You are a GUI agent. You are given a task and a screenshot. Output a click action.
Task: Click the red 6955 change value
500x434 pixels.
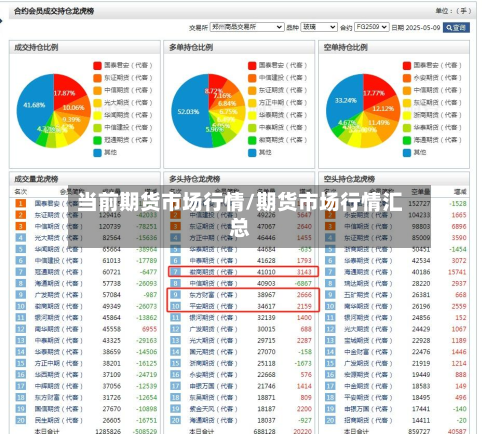point(149,329)
